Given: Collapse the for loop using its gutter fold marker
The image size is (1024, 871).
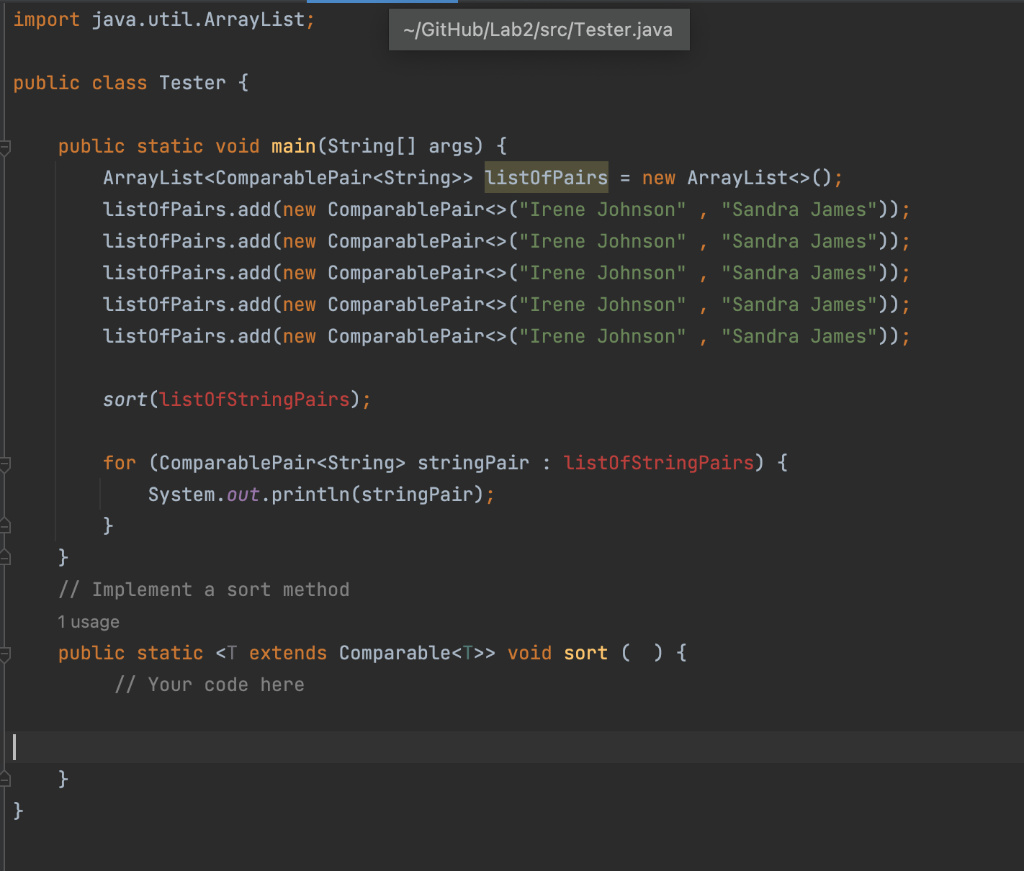Looking at the screenshot, I should coord(5,464).
